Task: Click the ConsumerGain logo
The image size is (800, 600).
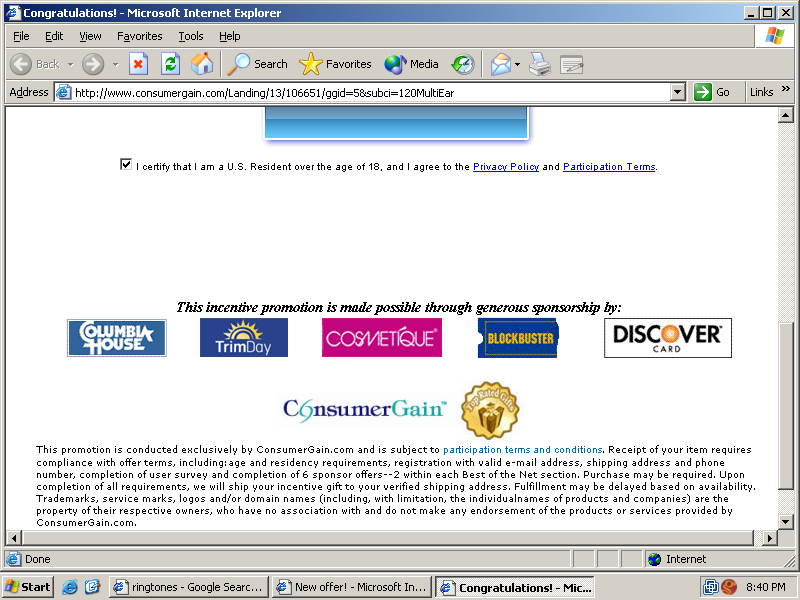Action: [365, 409]
